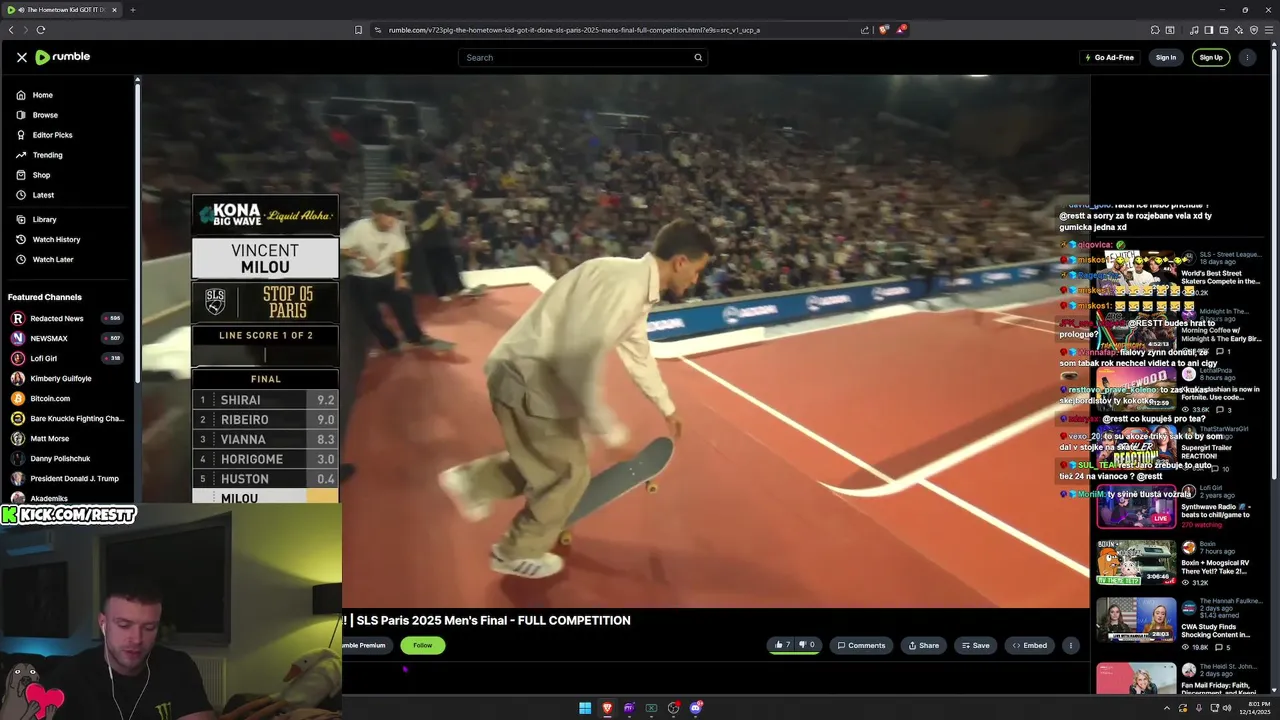Viewport: 1280px width, 720px height.
Task: Open Discord from the taskbar
Action: 696,708
